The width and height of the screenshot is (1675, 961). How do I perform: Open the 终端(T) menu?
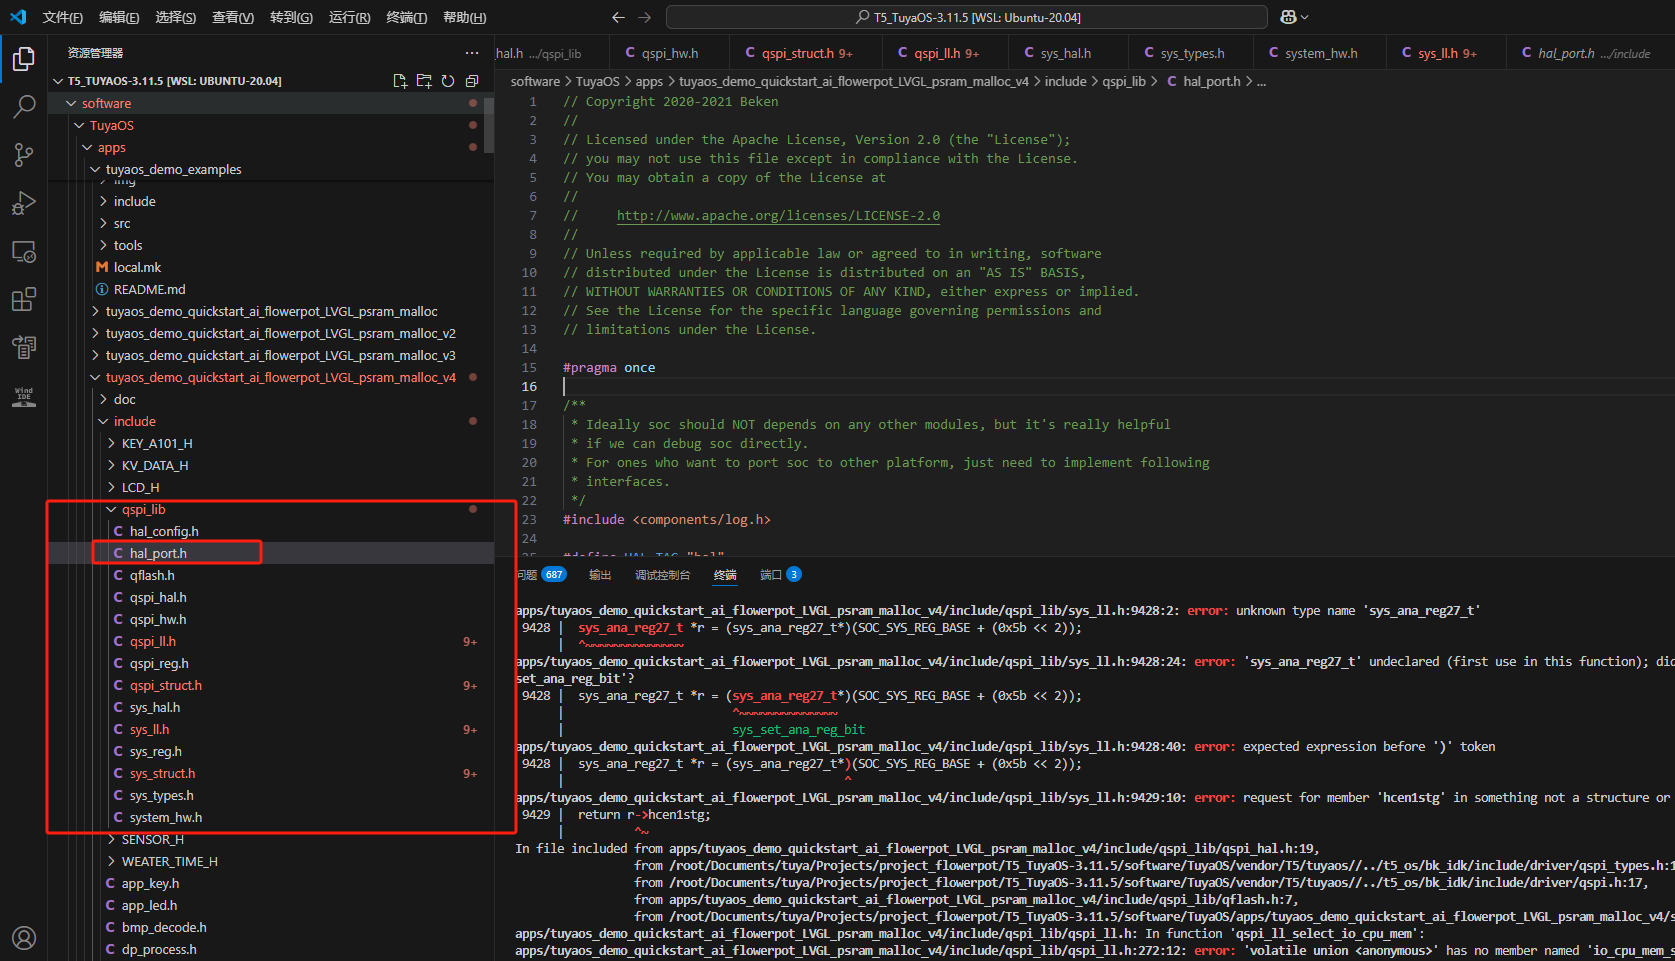click(x=406, y=17)
